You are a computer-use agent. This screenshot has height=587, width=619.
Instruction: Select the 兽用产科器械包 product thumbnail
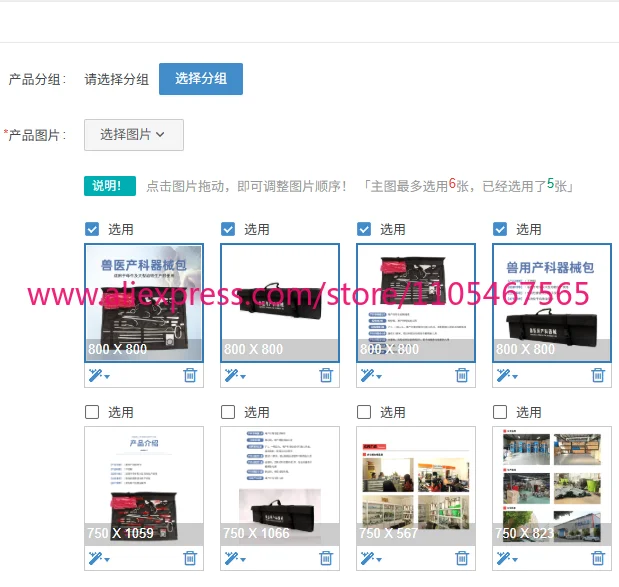tap(552, 303)
